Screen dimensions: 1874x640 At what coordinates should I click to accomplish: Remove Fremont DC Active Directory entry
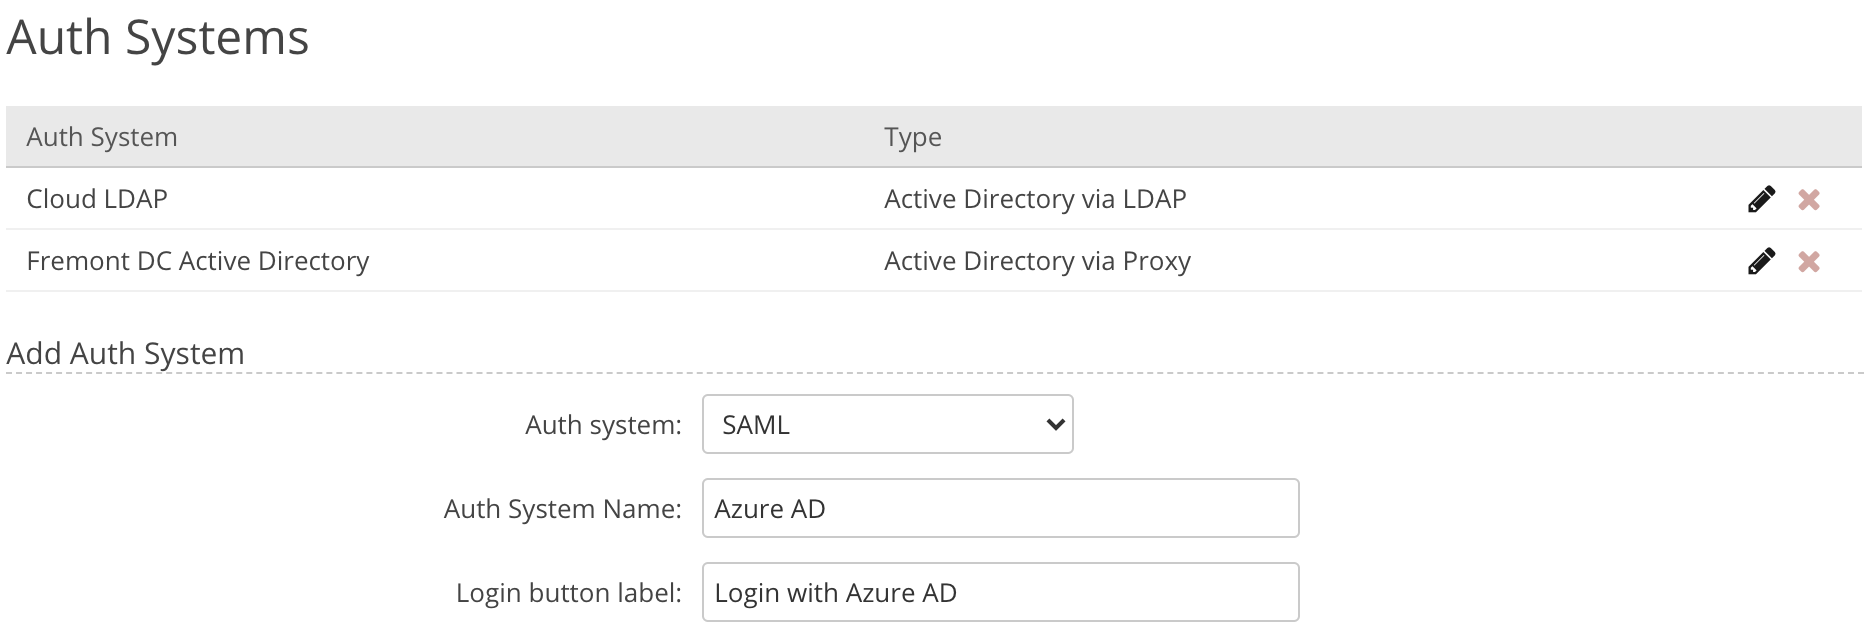pos(1808,262)
